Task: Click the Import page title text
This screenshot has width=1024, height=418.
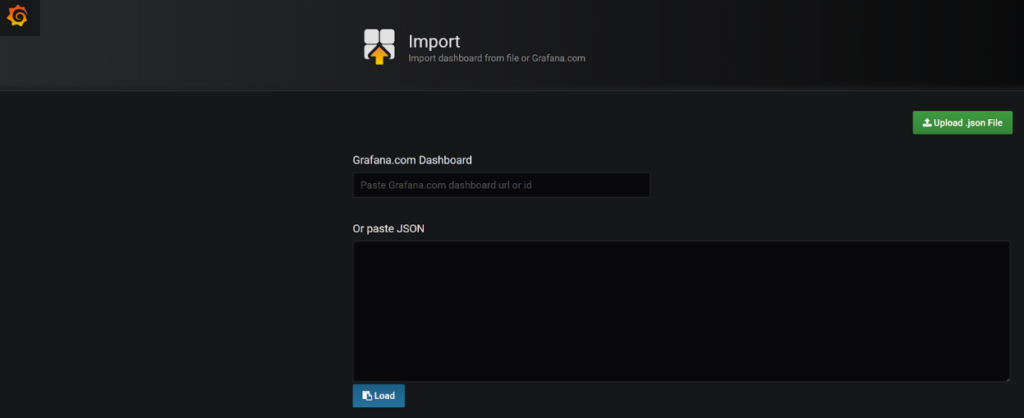Action: pos(434,41)
